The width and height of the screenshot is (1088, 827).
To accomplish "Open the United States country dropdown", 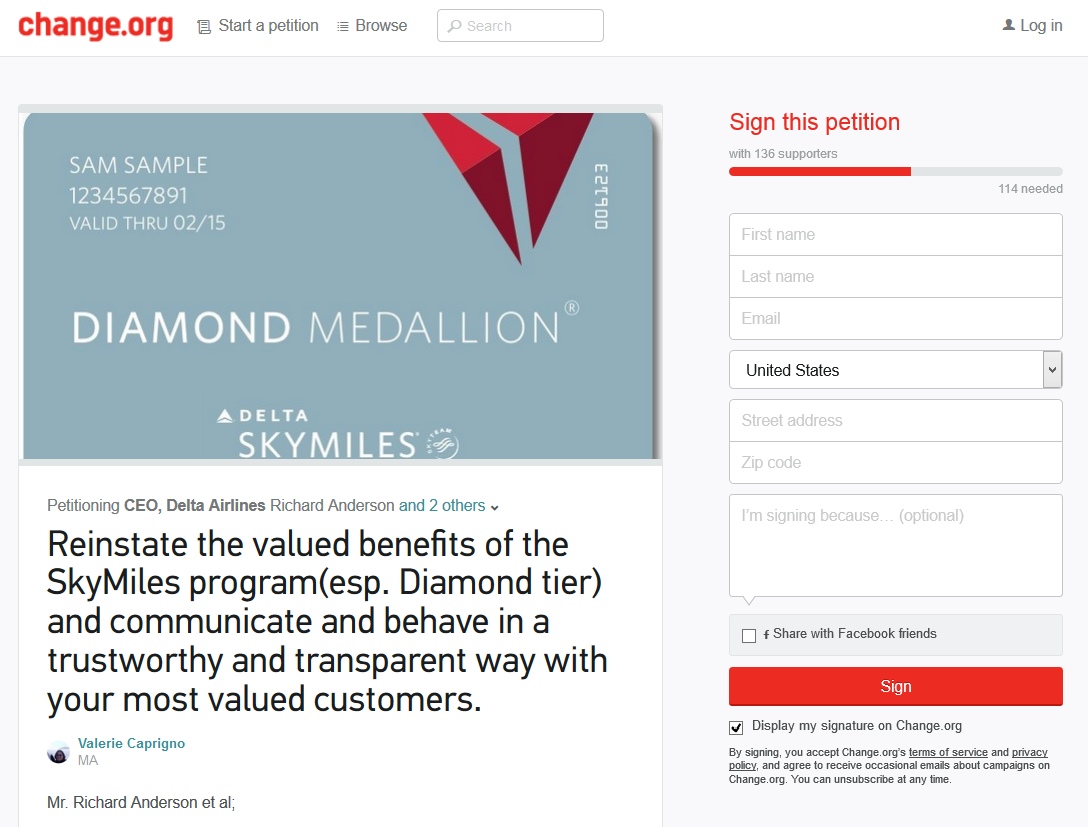I will [x=895, y=370].
